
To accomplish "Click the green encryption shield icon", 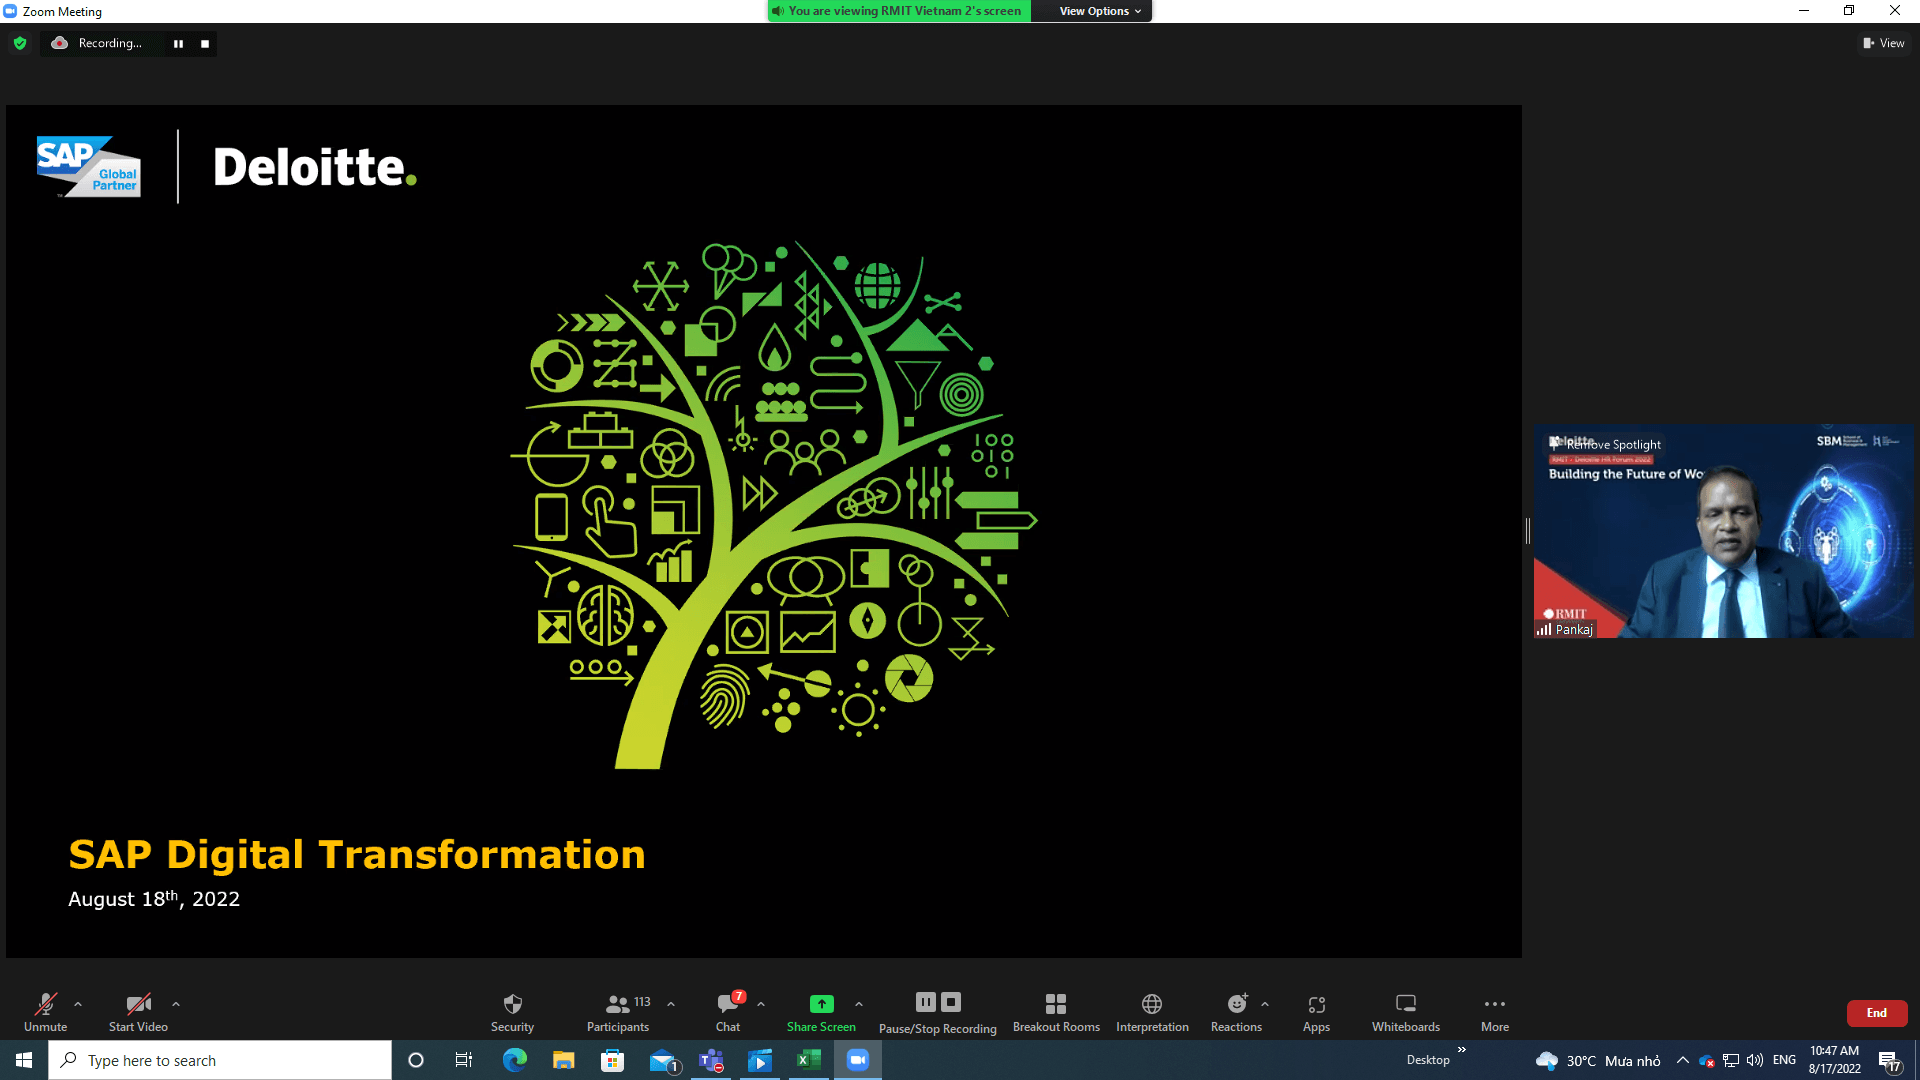I will tap(20, 43).
